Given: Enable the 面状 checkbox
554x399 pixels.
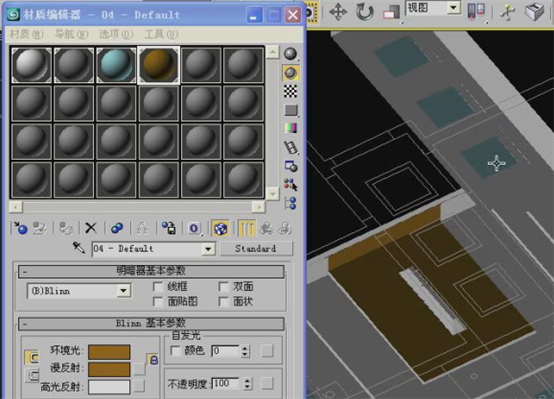Looking at the screenshot, I should click(x=224, y=301).
